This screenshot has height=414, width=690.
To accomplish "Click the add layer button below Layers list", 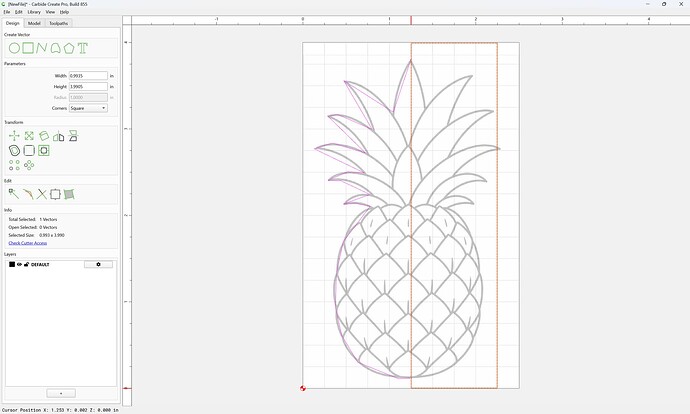I will point(61,393).
